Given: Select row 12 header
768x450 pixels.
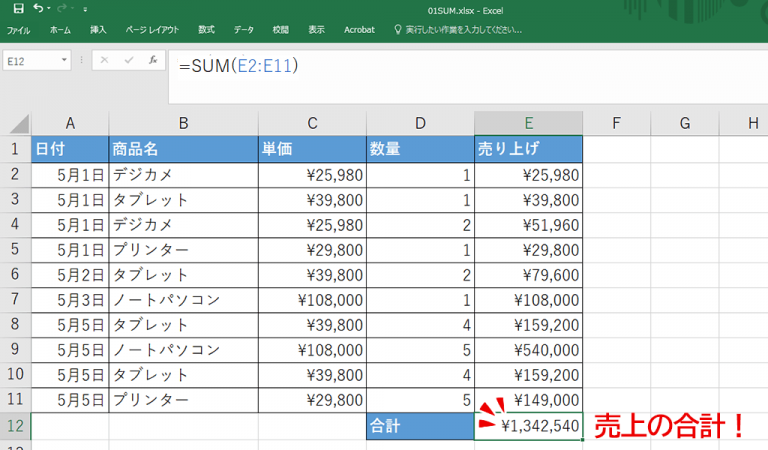Looking at the screenshot, I should click(x=15, y=426).
